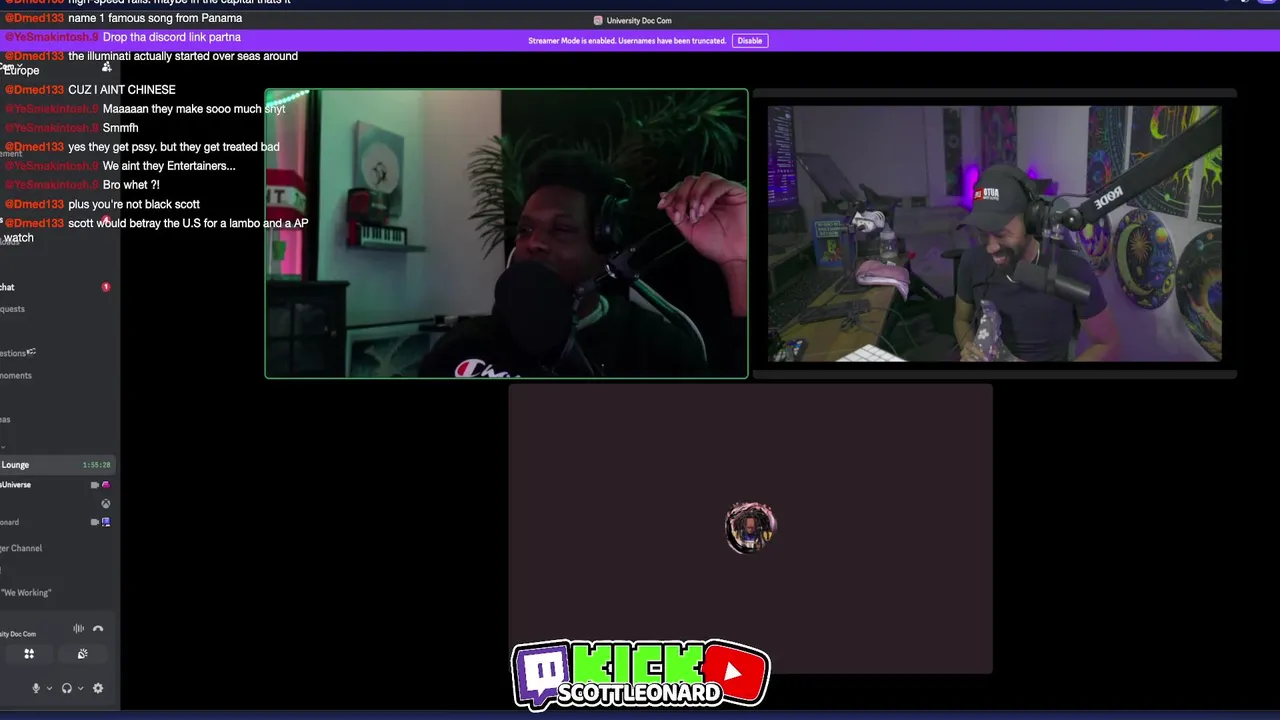1280x720 pixels.
Task: Focus the green-bordered webcam video tile
Action: [x=506, y=234]
